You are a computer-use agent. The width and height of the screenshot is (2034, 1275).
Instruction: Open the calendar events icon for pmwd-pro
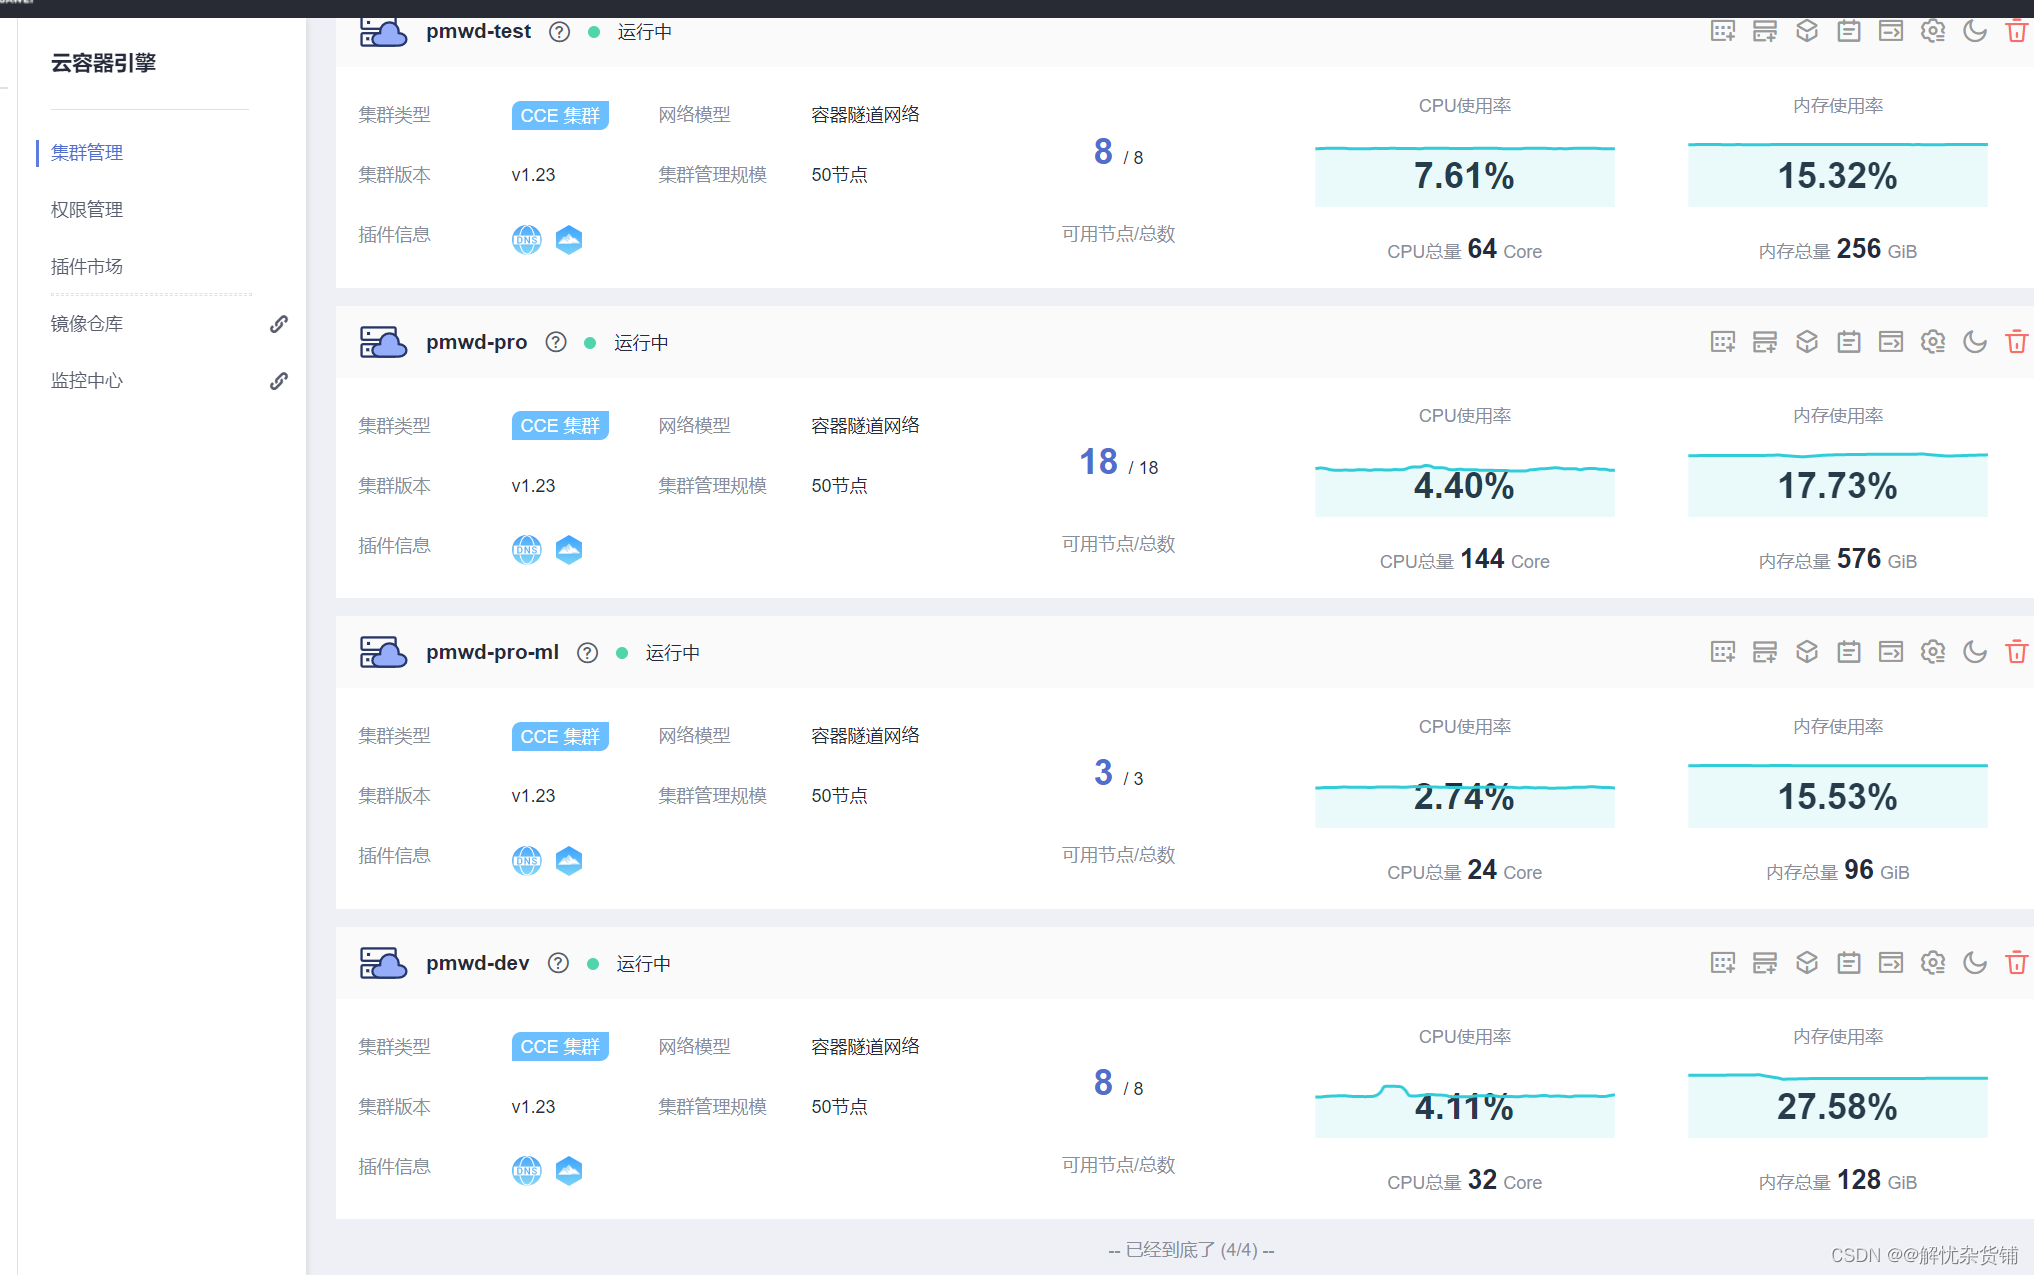click(x=1849, y=342)
